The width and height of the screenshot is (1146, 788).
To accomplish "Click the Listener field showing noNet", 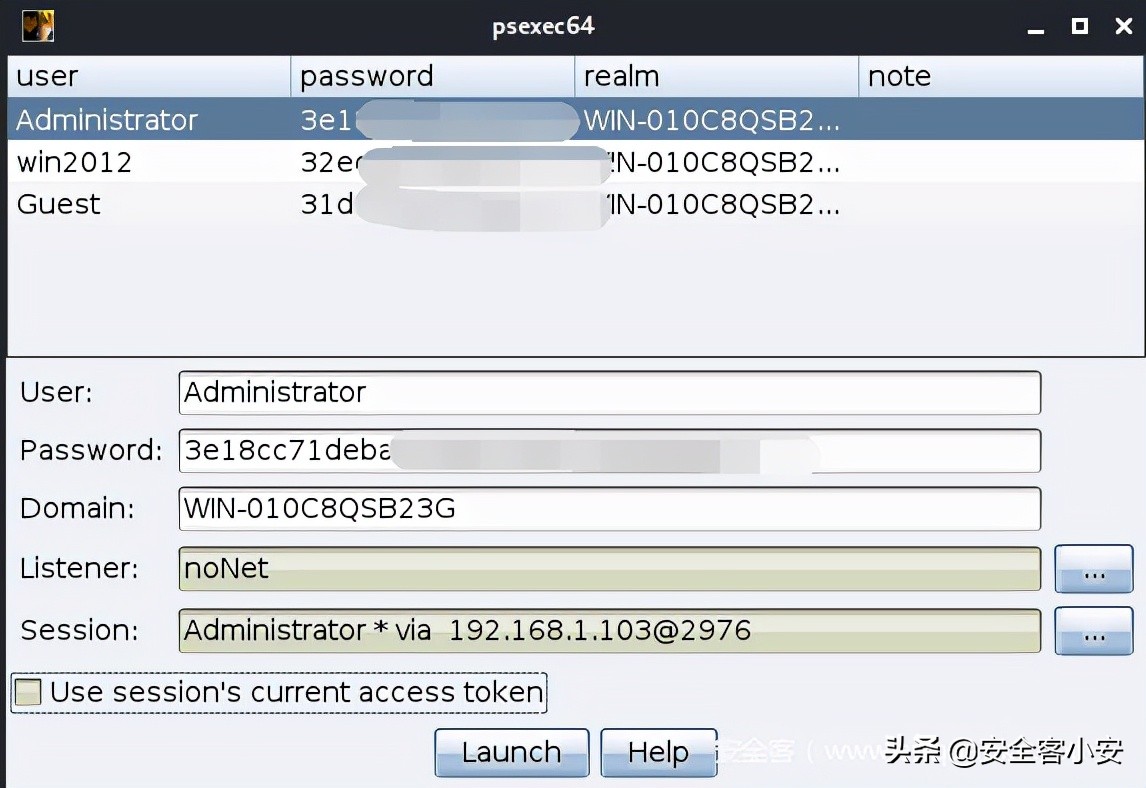I will tap(609, 569).
